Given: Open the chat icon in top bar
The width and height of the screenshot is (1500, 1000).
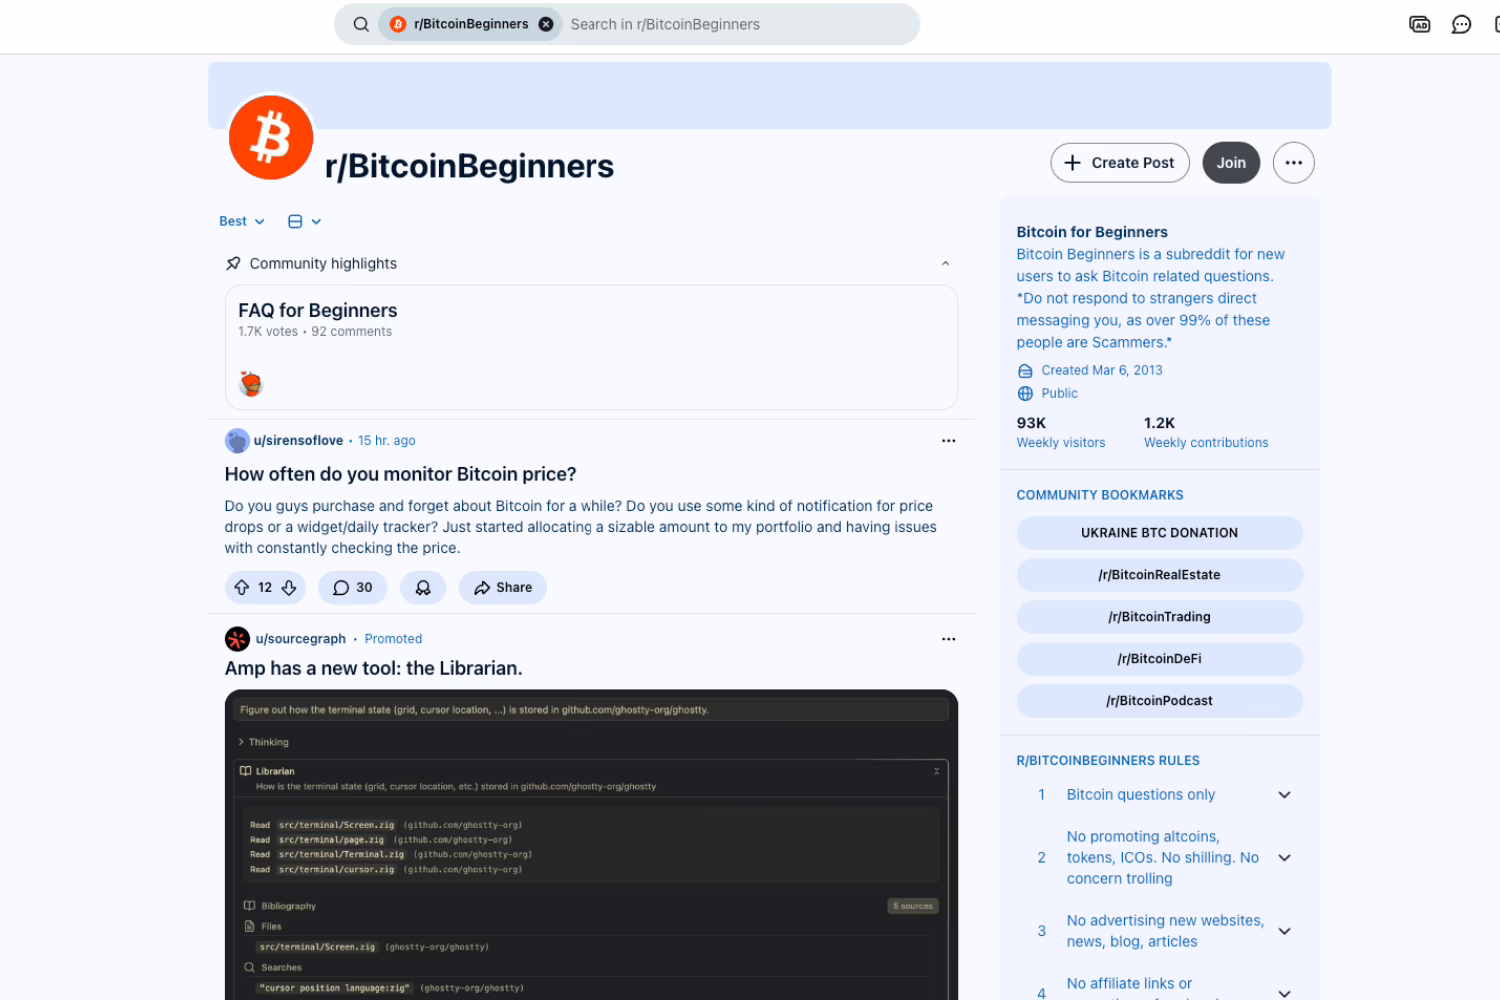Looking at the screenshot, I should (1461, 24).
